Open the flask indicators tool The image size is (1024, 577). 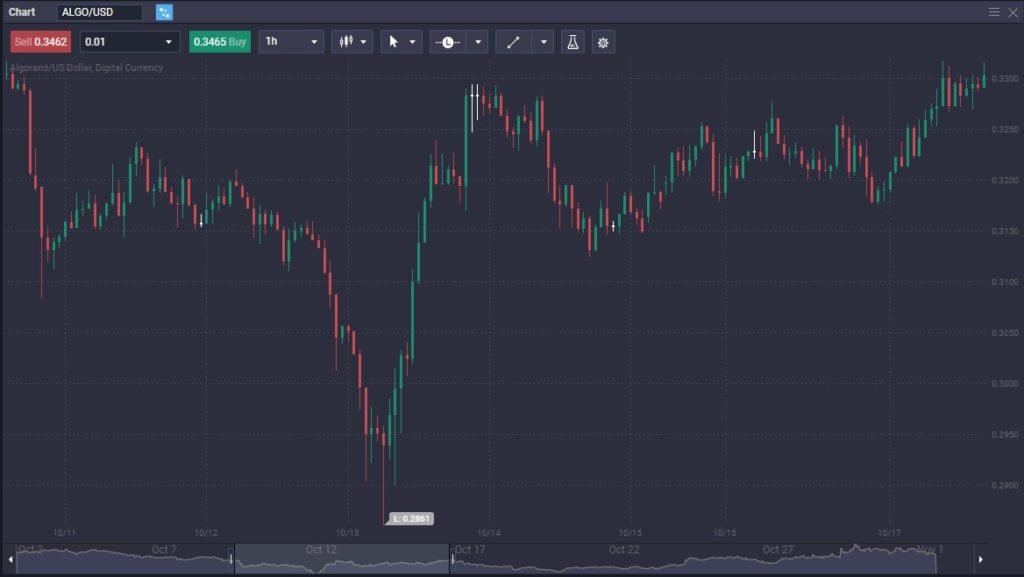tap(573, 42)
